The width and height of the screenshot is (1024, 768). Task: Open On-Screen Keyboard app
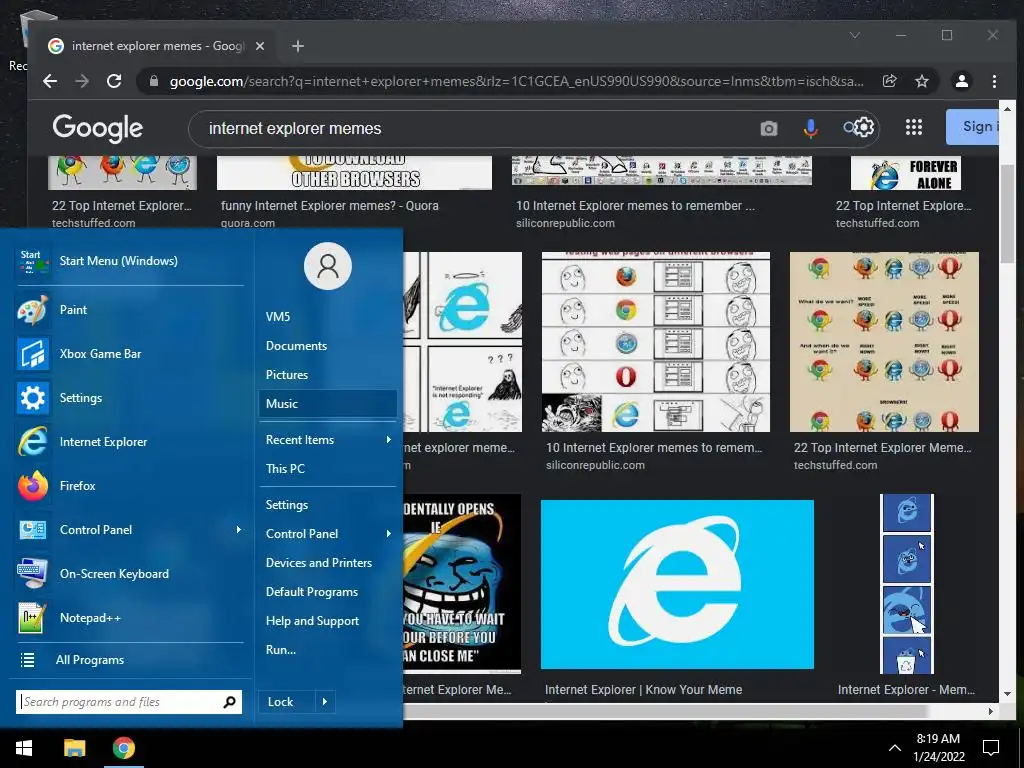tap(129, 573)
